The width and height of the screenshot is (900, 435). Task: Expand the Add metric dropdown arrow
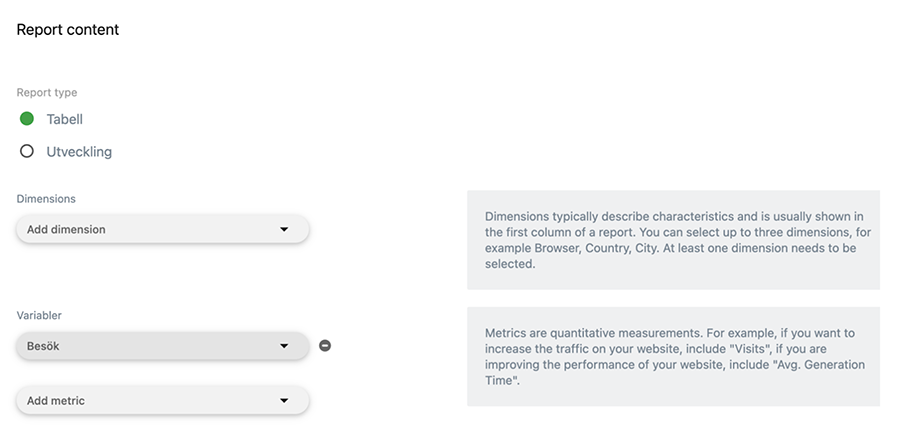pyautogui.click(x=284, y=401)
